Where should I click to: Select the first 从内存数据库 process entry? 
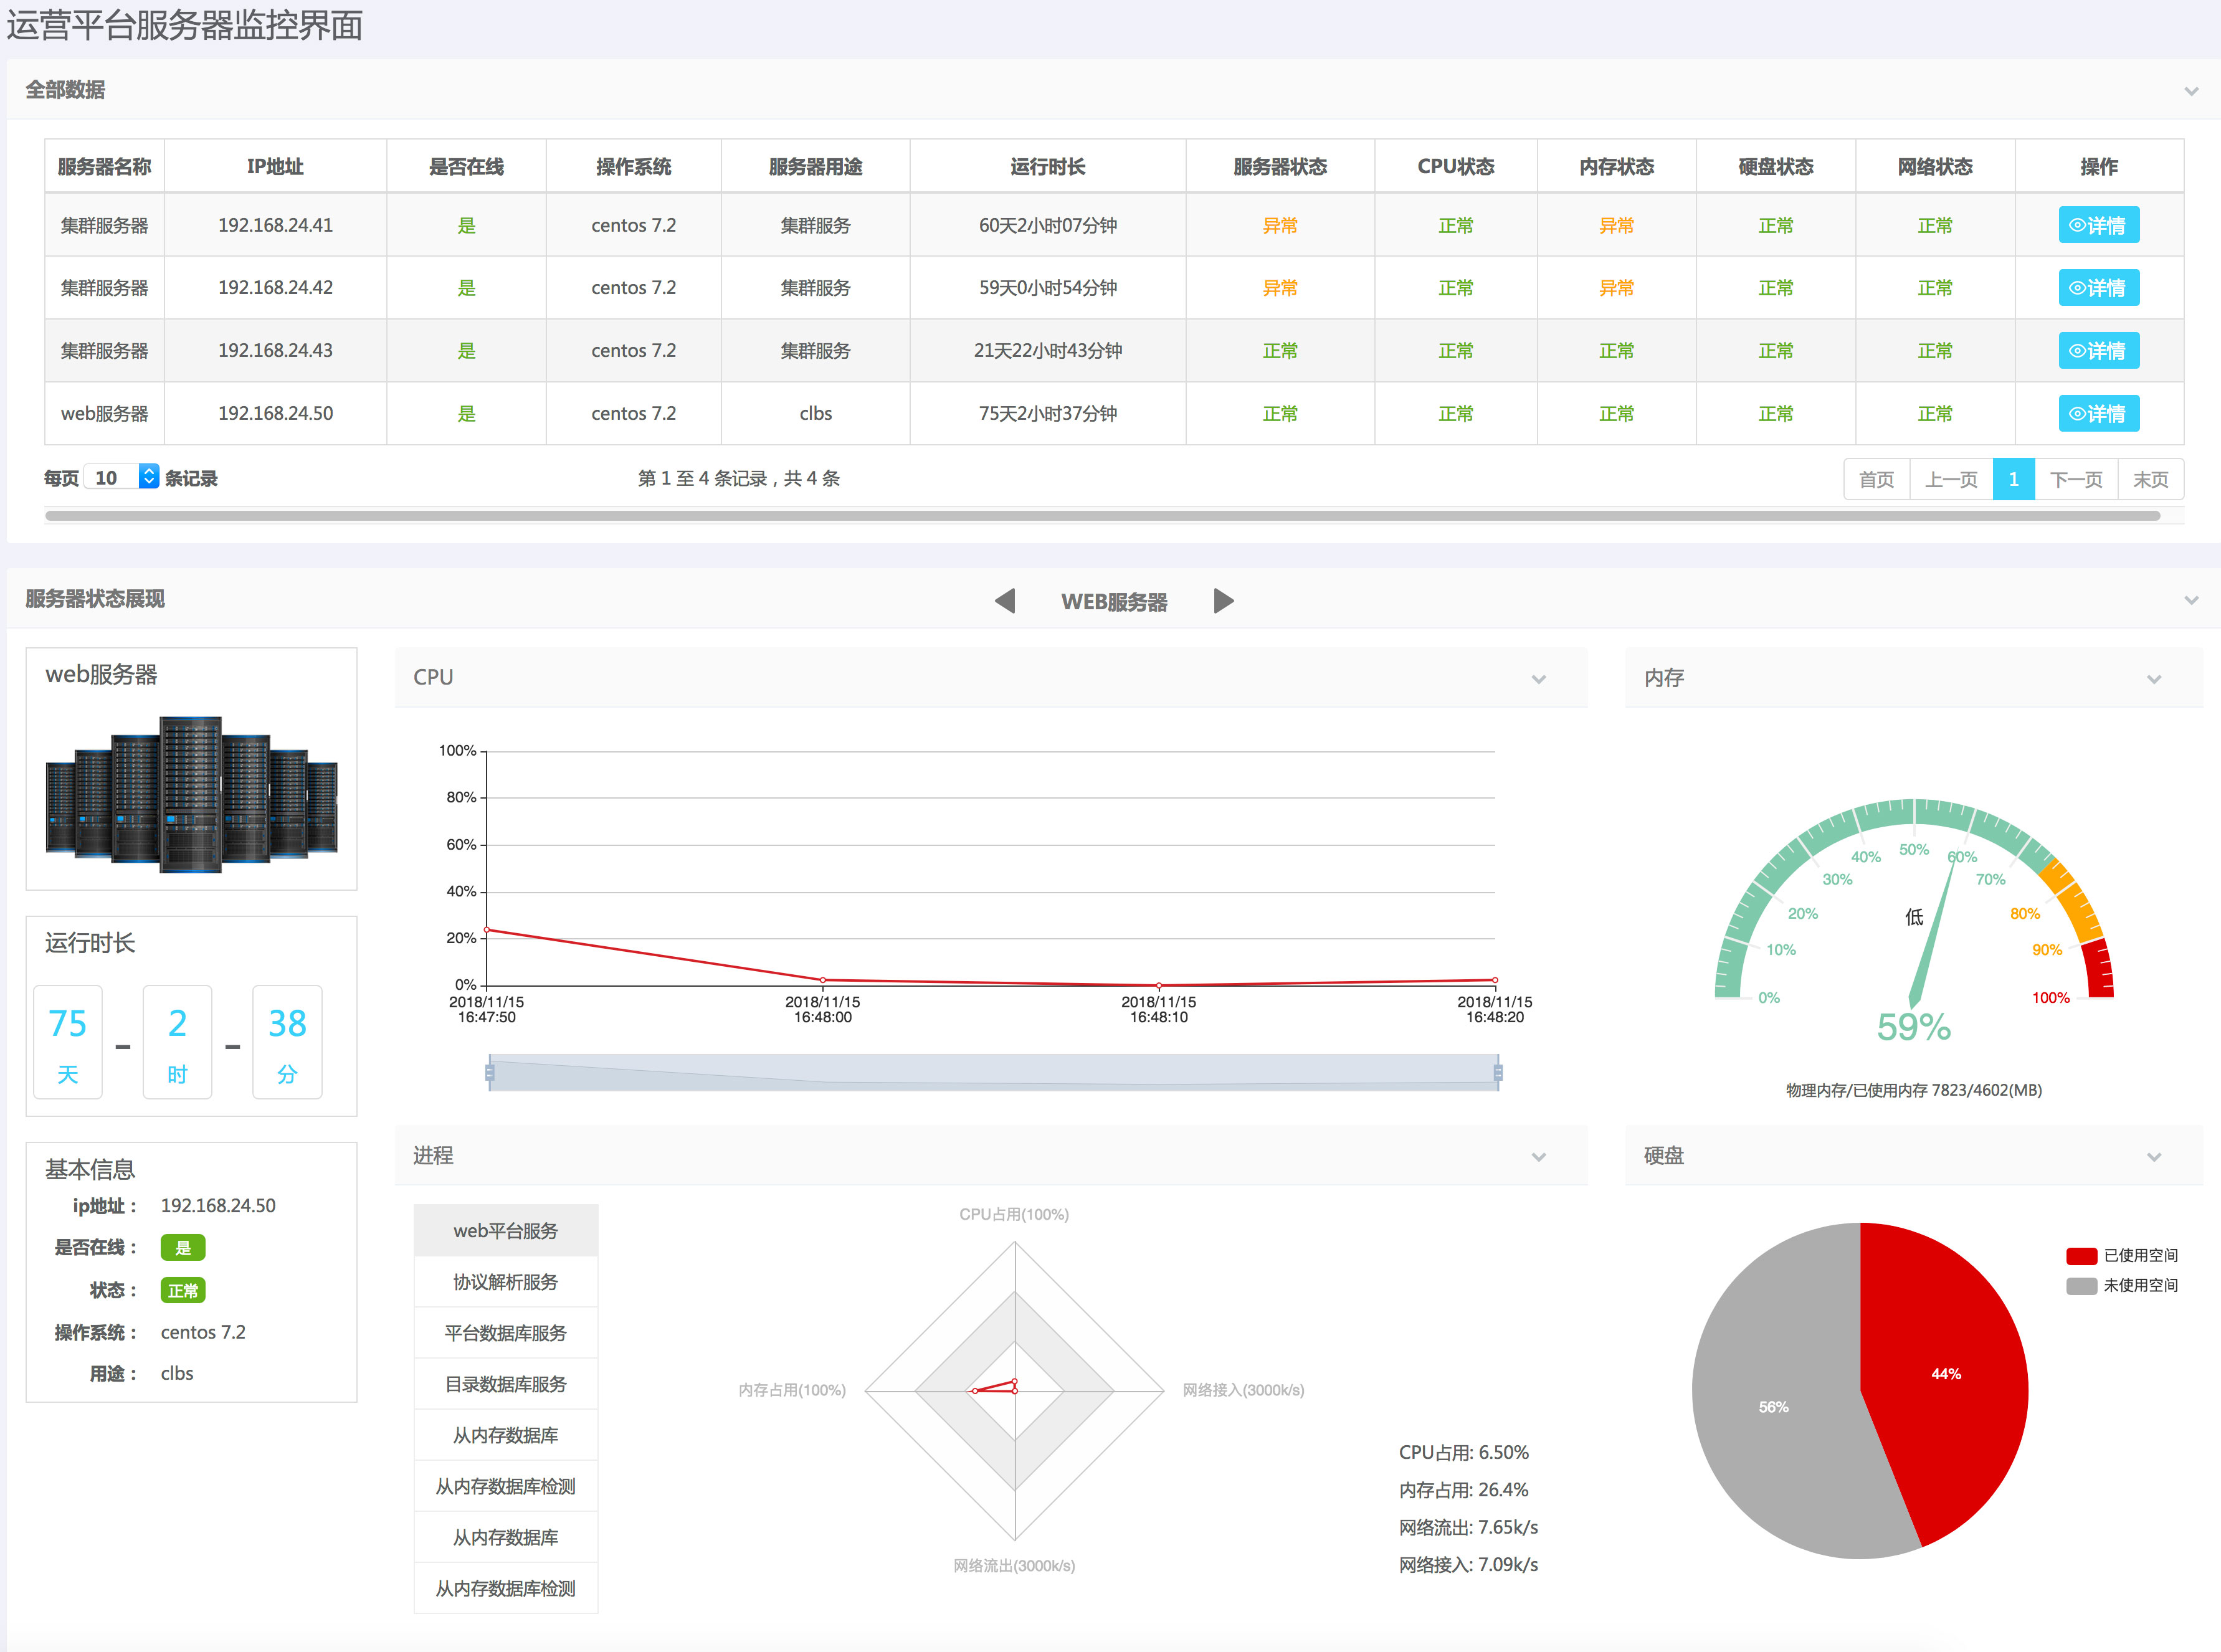[506, 1435]
